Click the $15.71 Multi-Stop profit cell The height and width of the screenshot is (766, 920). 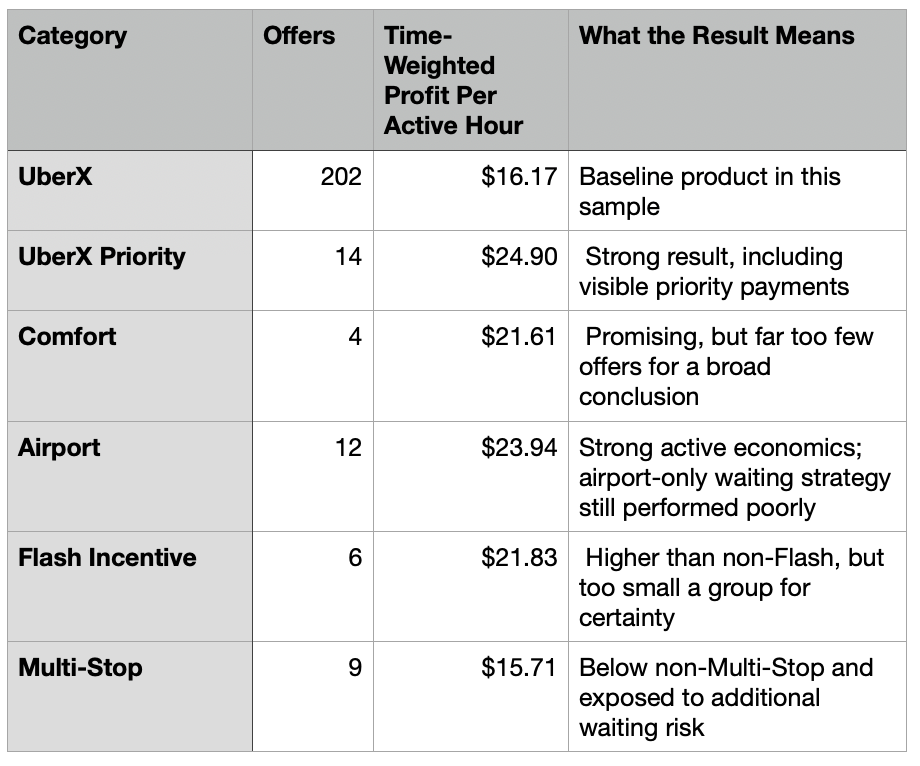471,696
